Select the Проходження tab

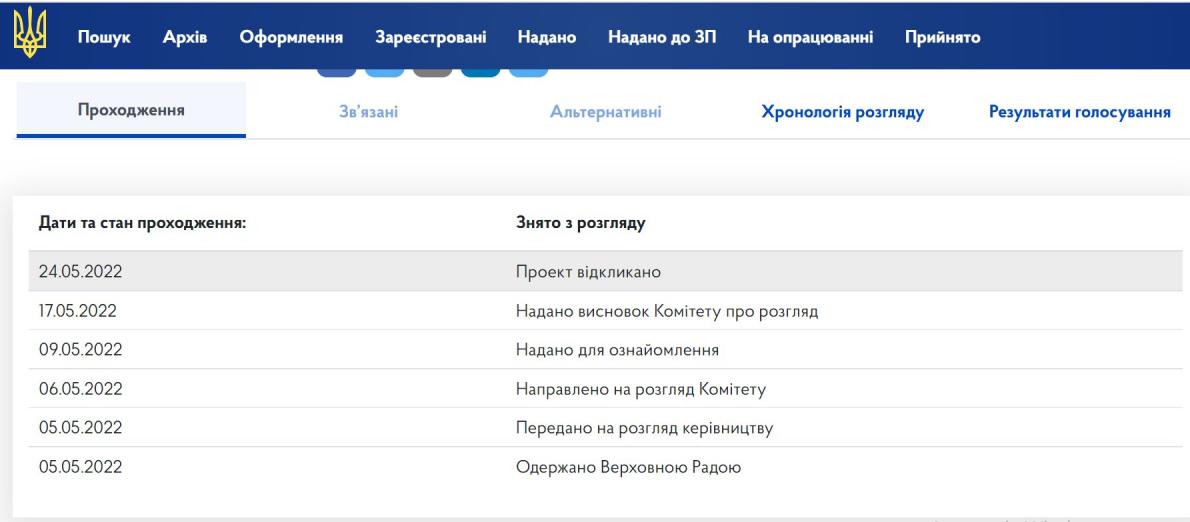pyautogui.click(x=131, y=111)
